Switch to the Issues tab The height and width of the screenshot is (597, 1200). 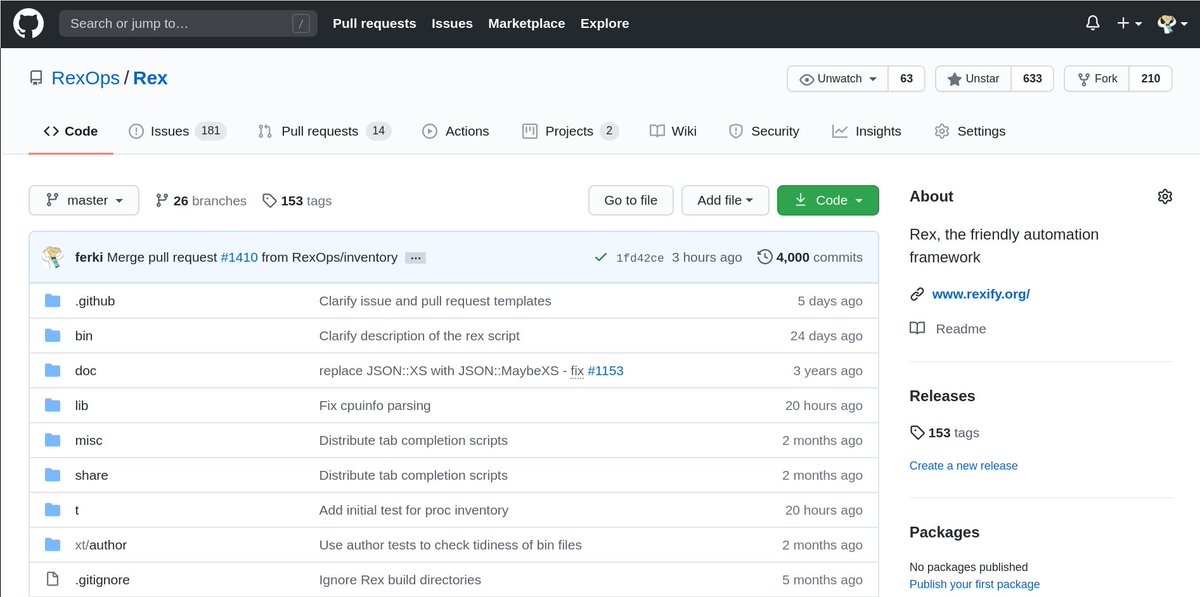coord(177,131)
